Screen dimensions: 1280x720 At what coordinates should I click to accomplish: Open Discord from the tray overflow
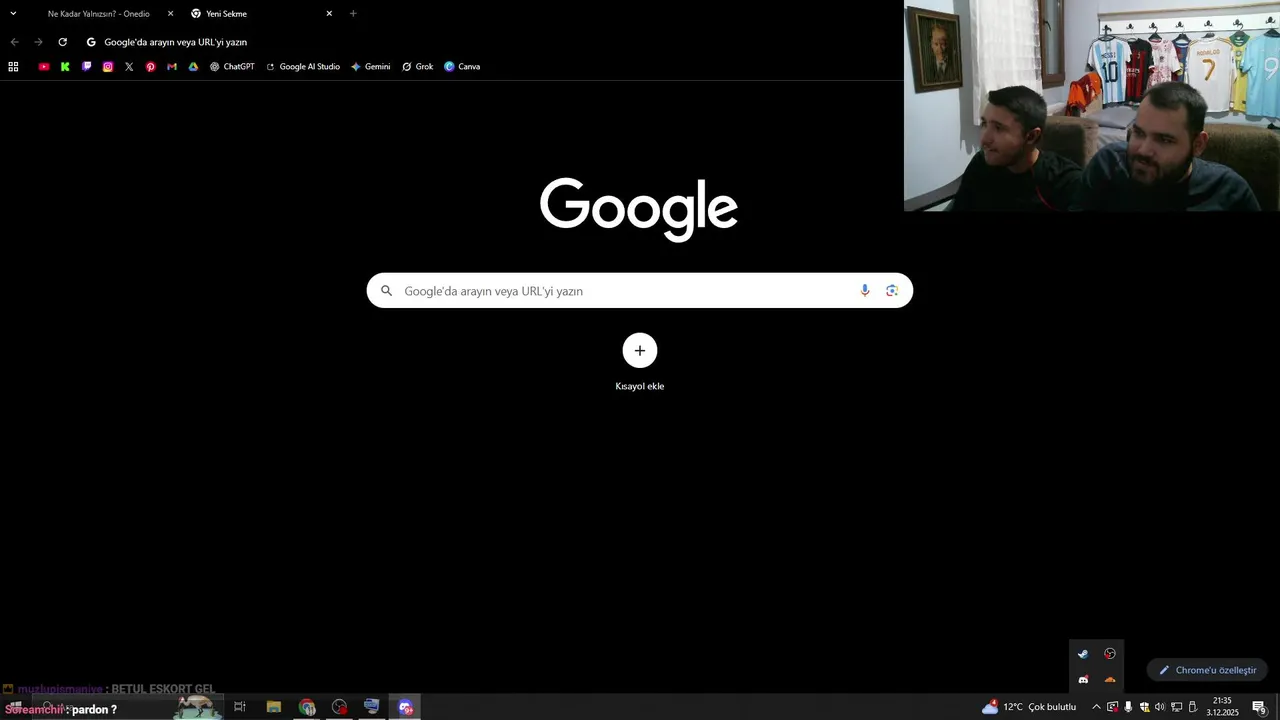click(x=1083, y=680)
